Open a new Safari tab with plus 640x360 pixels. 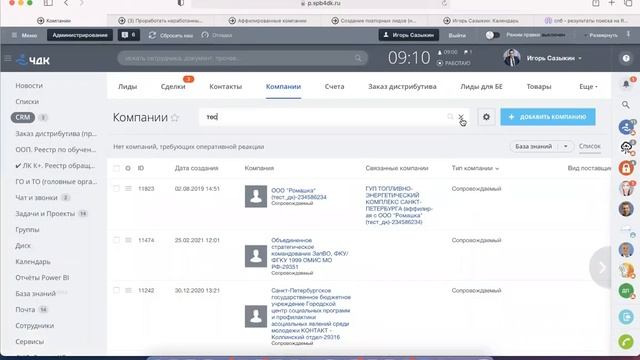click(611, 3)
